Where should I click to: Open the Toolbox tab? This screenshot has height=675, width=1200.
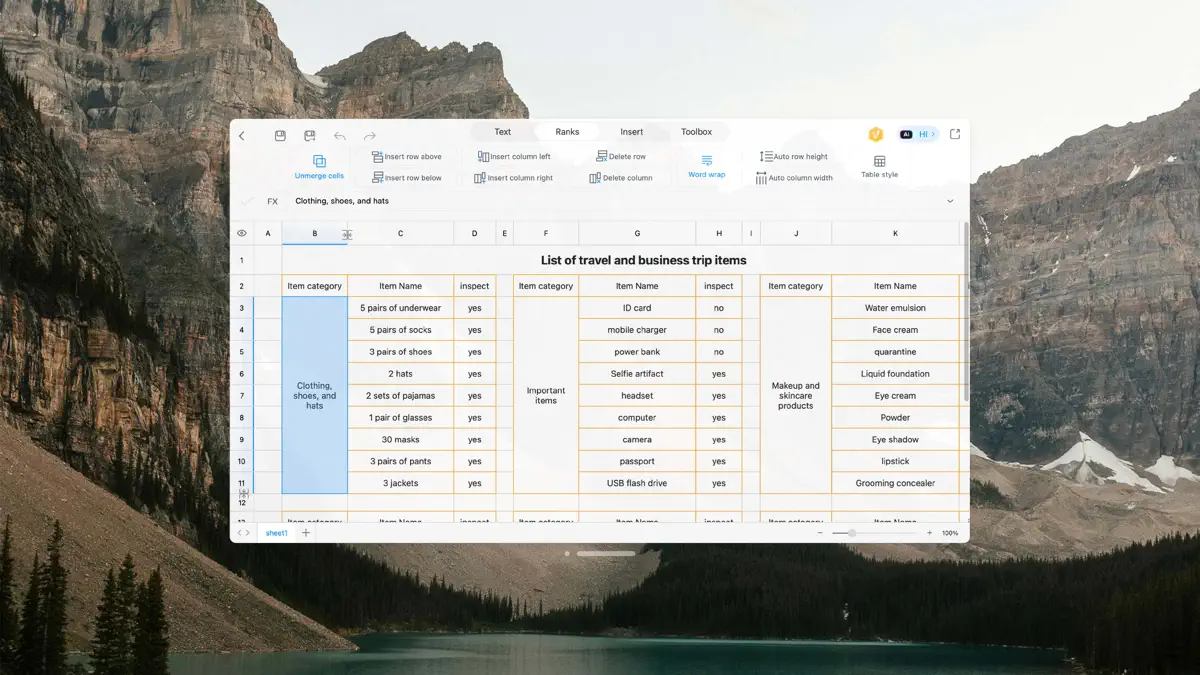[x=696, y=131]
